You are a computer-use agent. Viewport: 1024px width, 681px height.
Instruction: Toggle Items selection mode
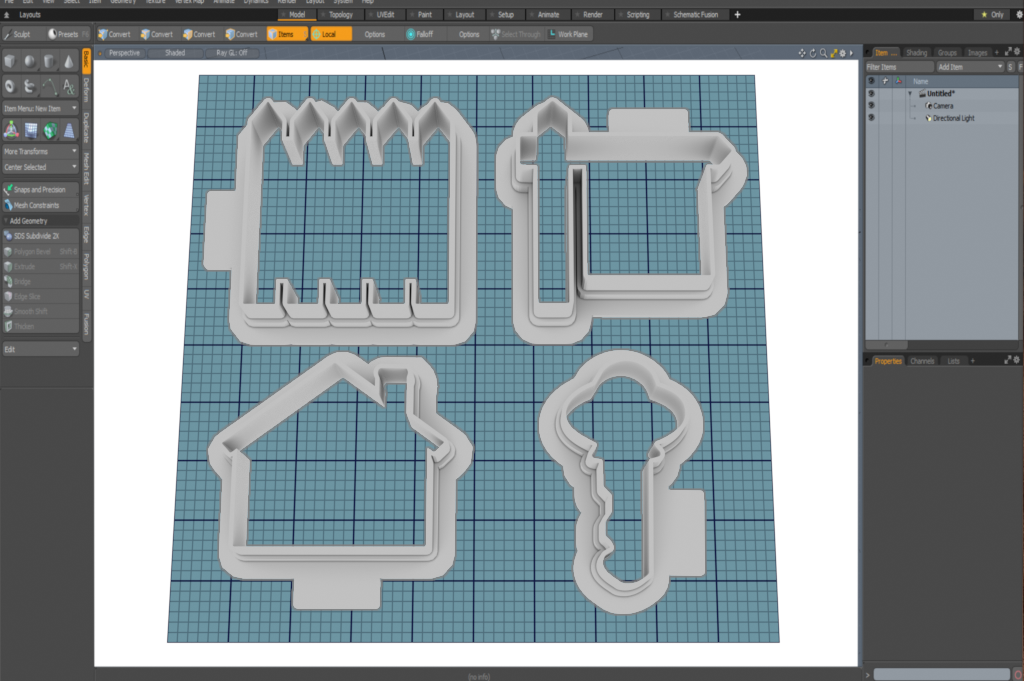286,34
